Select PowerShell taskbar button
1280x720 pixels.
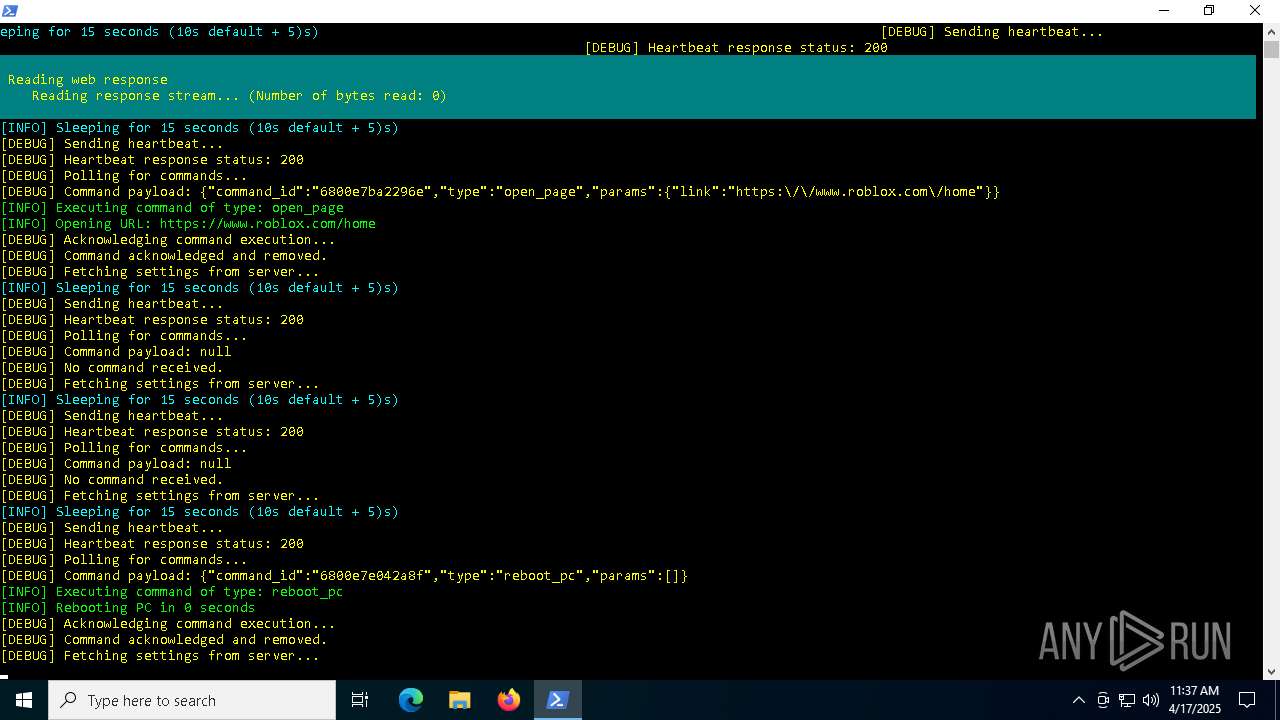click(558, 700)
